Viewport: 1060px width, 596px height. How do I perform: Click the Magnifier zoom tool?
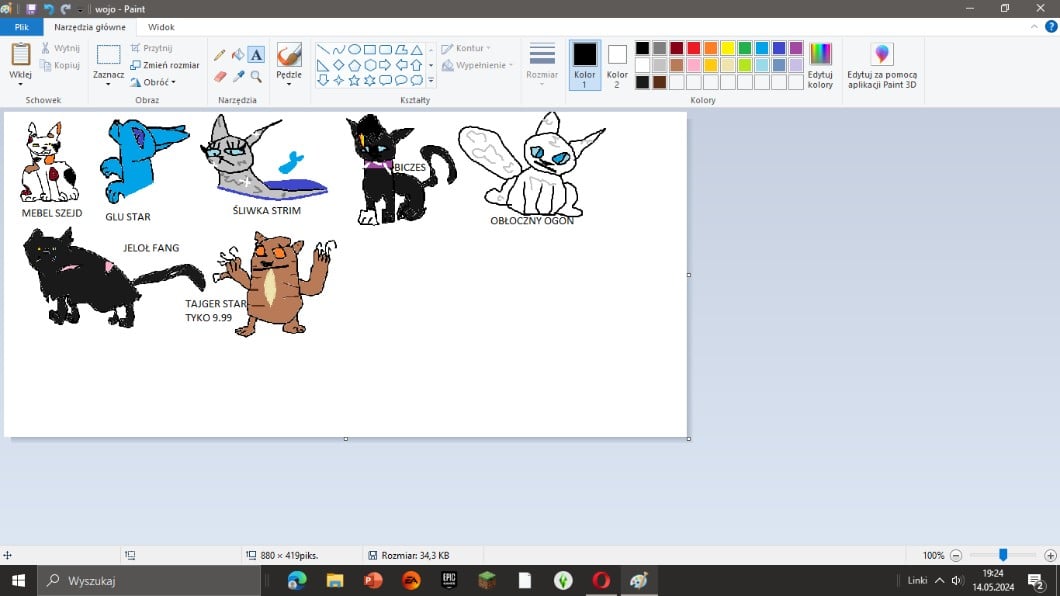(x=256, y=76)
